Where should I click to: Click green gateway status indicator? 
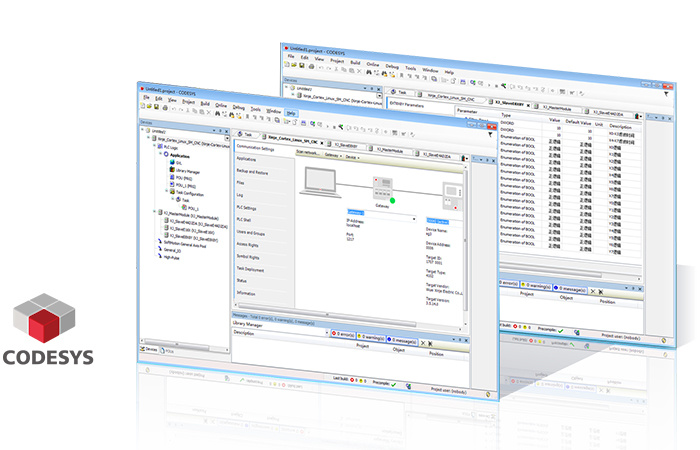(x=392, y=200)
